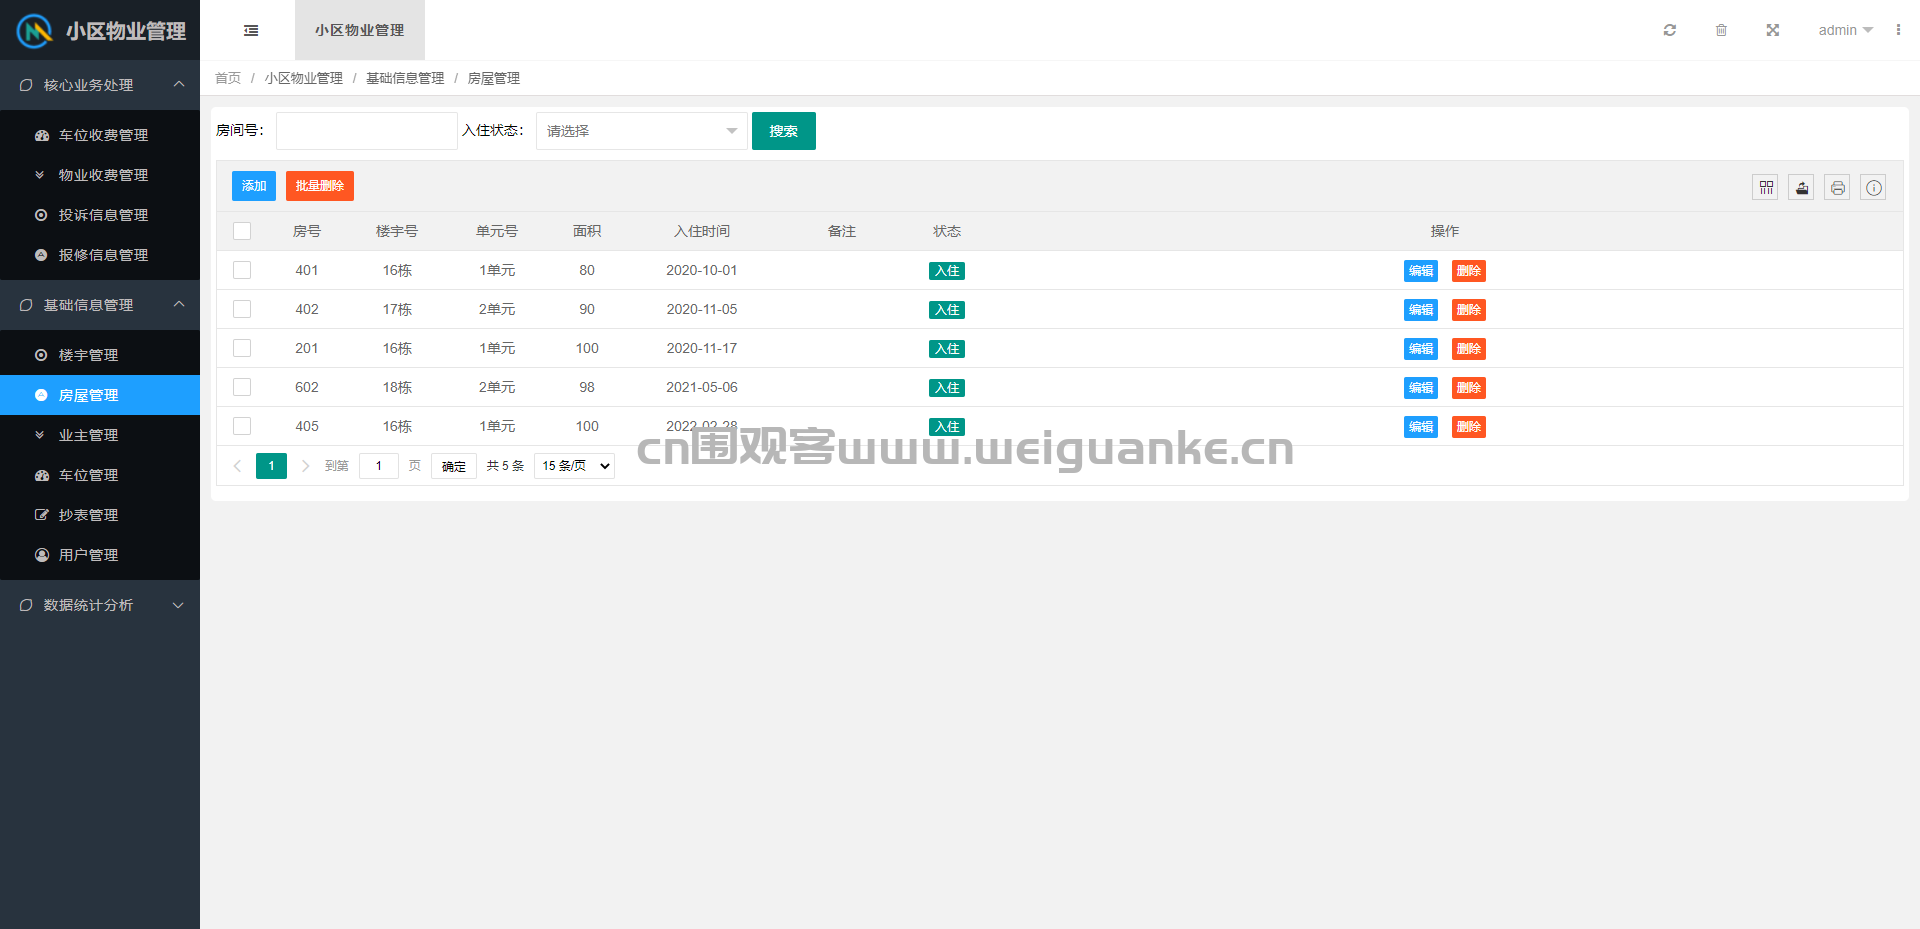
Task: Click the 车位收费管理 sidebar icon
Action: coord(41,135)
